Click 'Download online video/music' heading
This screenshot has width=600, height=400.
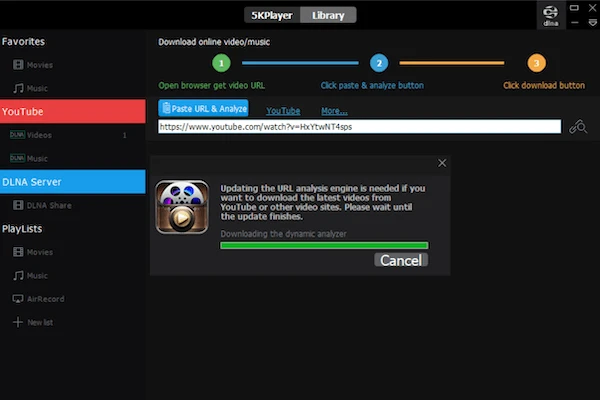point(214,42)
